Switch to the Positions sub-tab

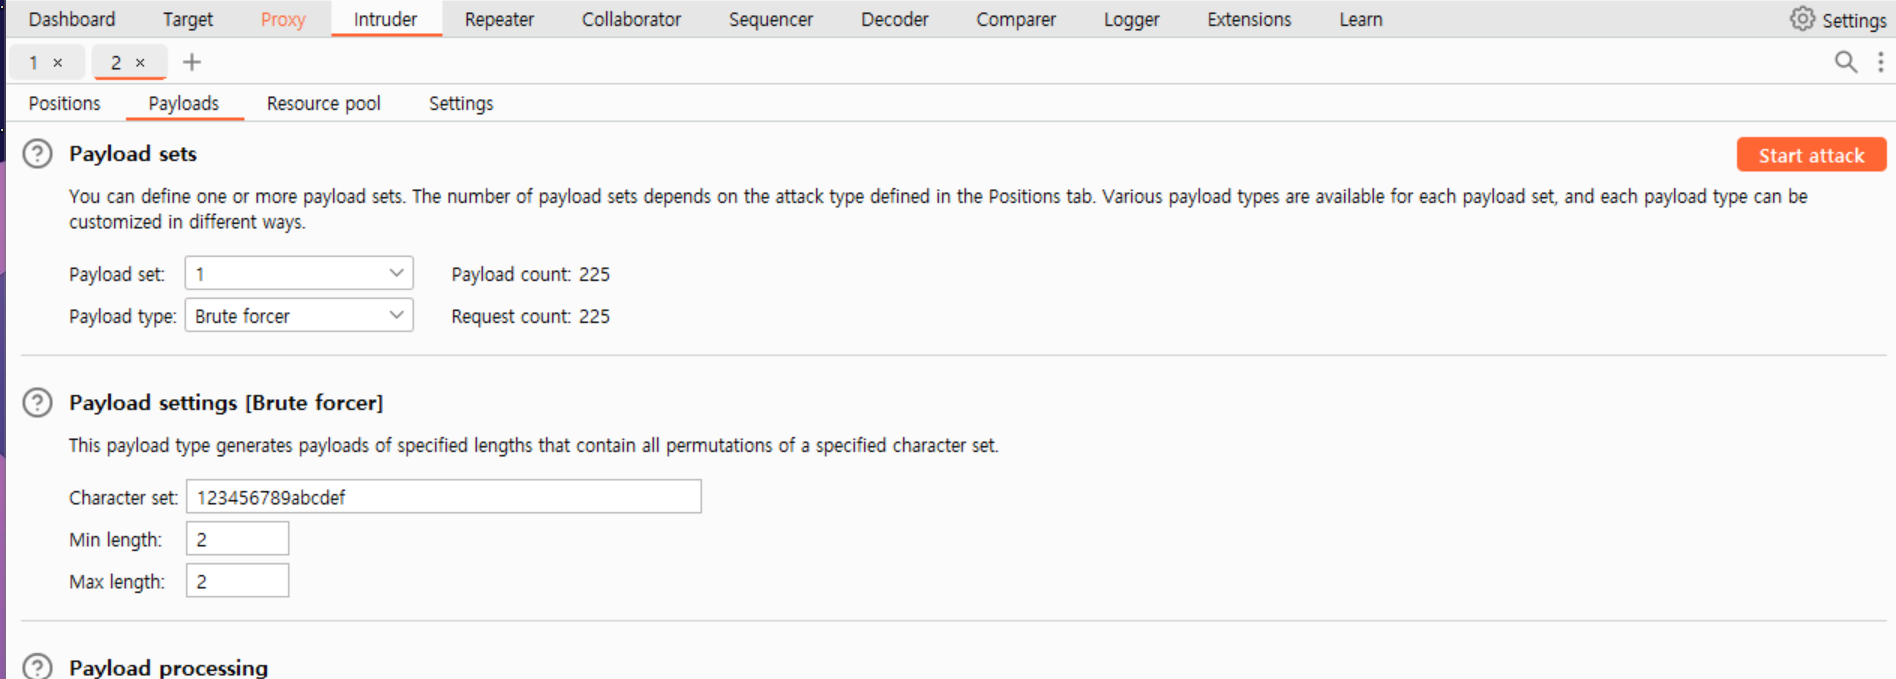click(x=65, y=103)
